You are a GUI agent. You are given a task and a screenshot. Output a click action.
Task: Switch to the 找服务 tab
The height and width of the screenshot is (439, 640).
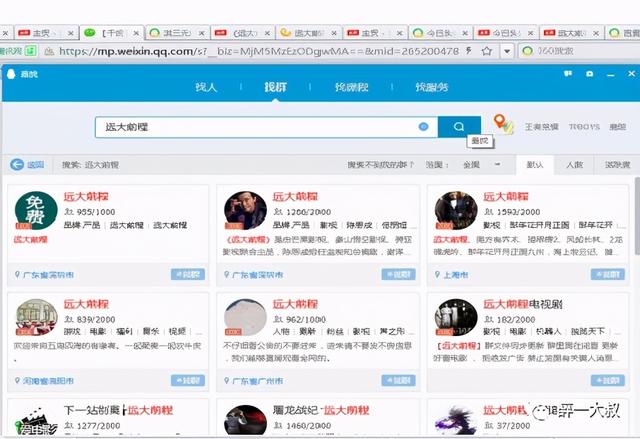[x=431, y=87]
